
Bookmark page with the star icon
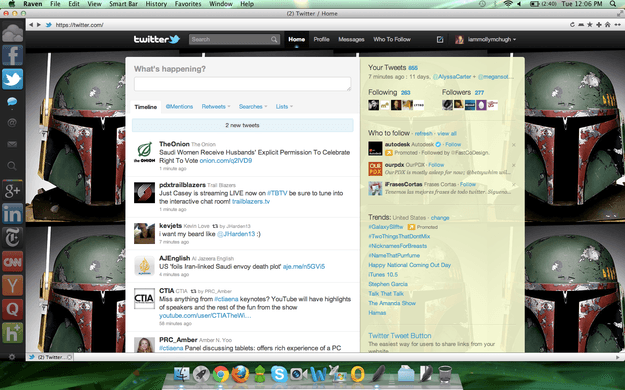590,25
